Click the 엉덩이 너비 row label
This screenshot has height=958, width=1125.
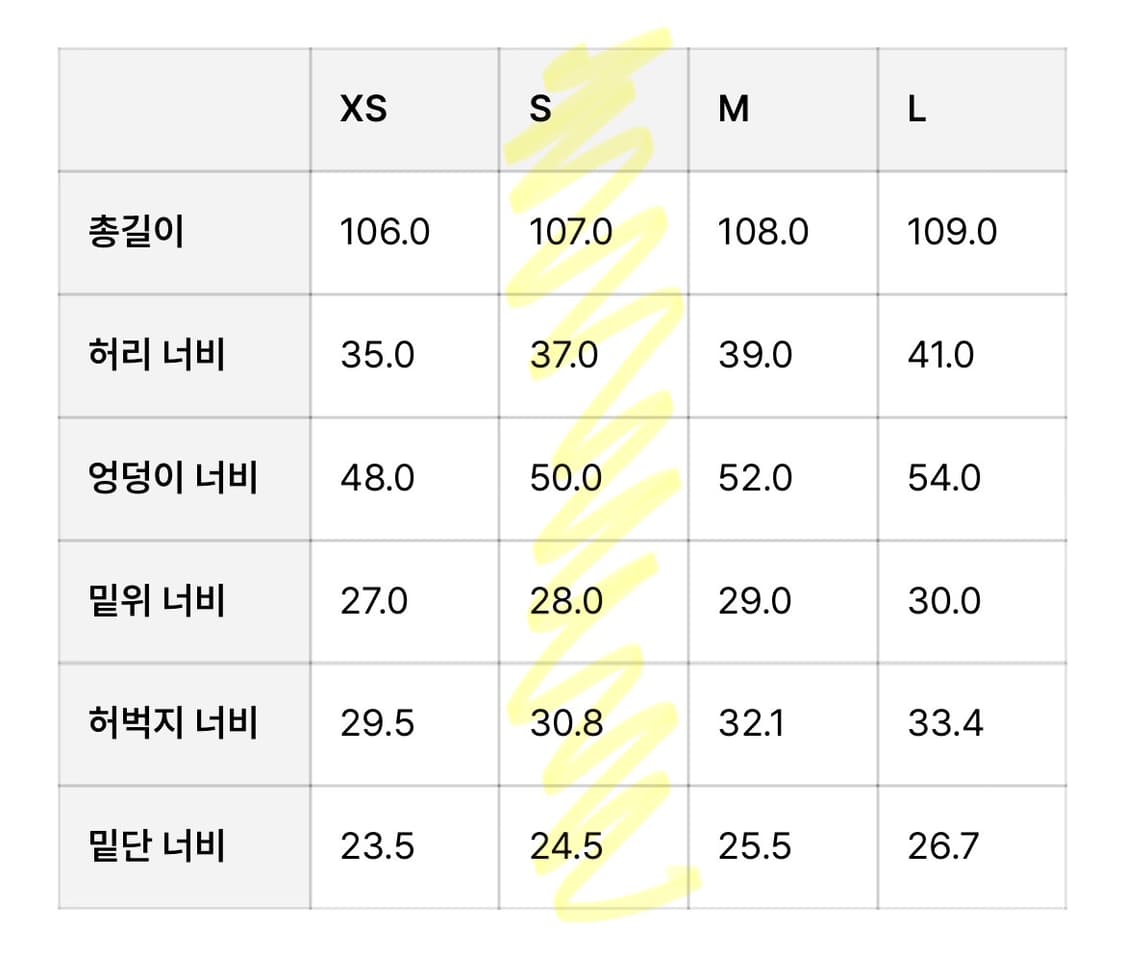point(173,478)
